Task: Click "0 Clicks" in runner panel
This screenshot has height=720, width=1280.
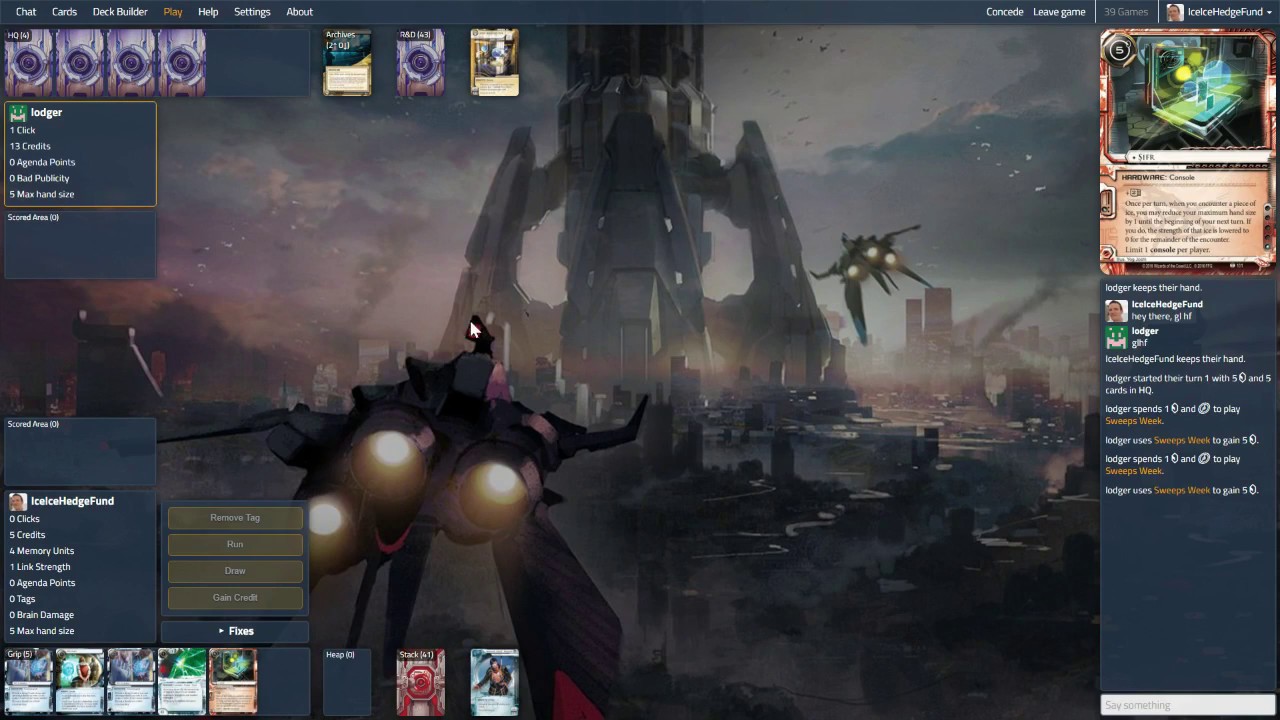Action: (25, 519)
